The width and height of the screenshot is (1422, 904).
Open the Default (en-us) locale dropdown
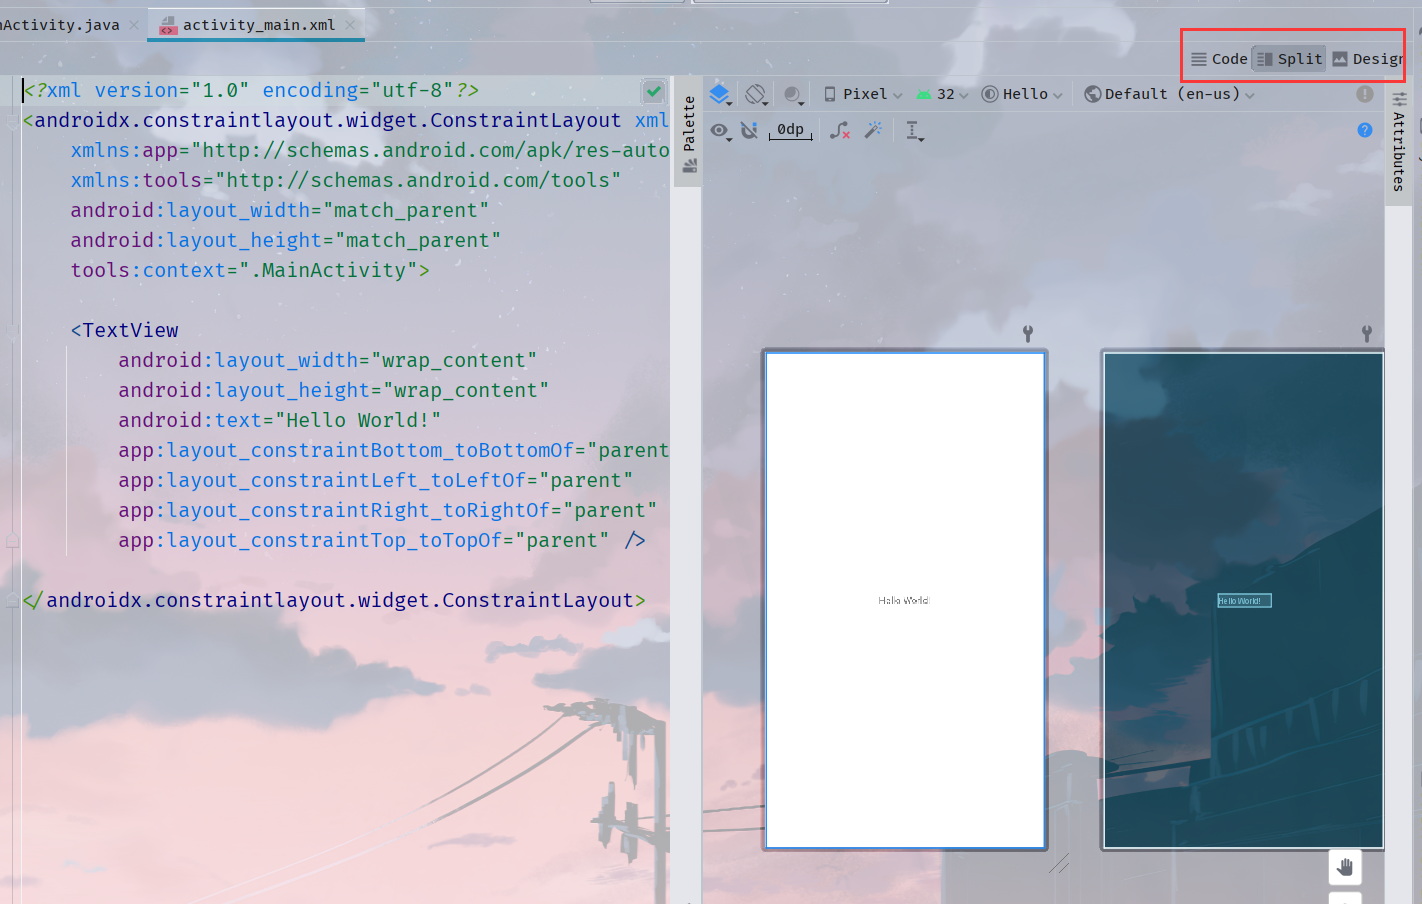pos(1169,94)
